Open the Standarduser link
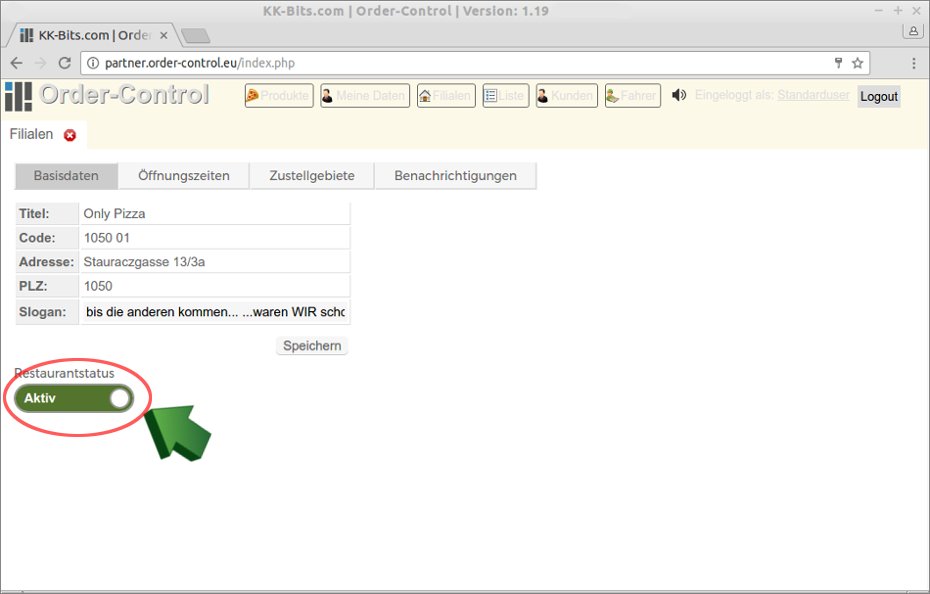 point(813,95)
